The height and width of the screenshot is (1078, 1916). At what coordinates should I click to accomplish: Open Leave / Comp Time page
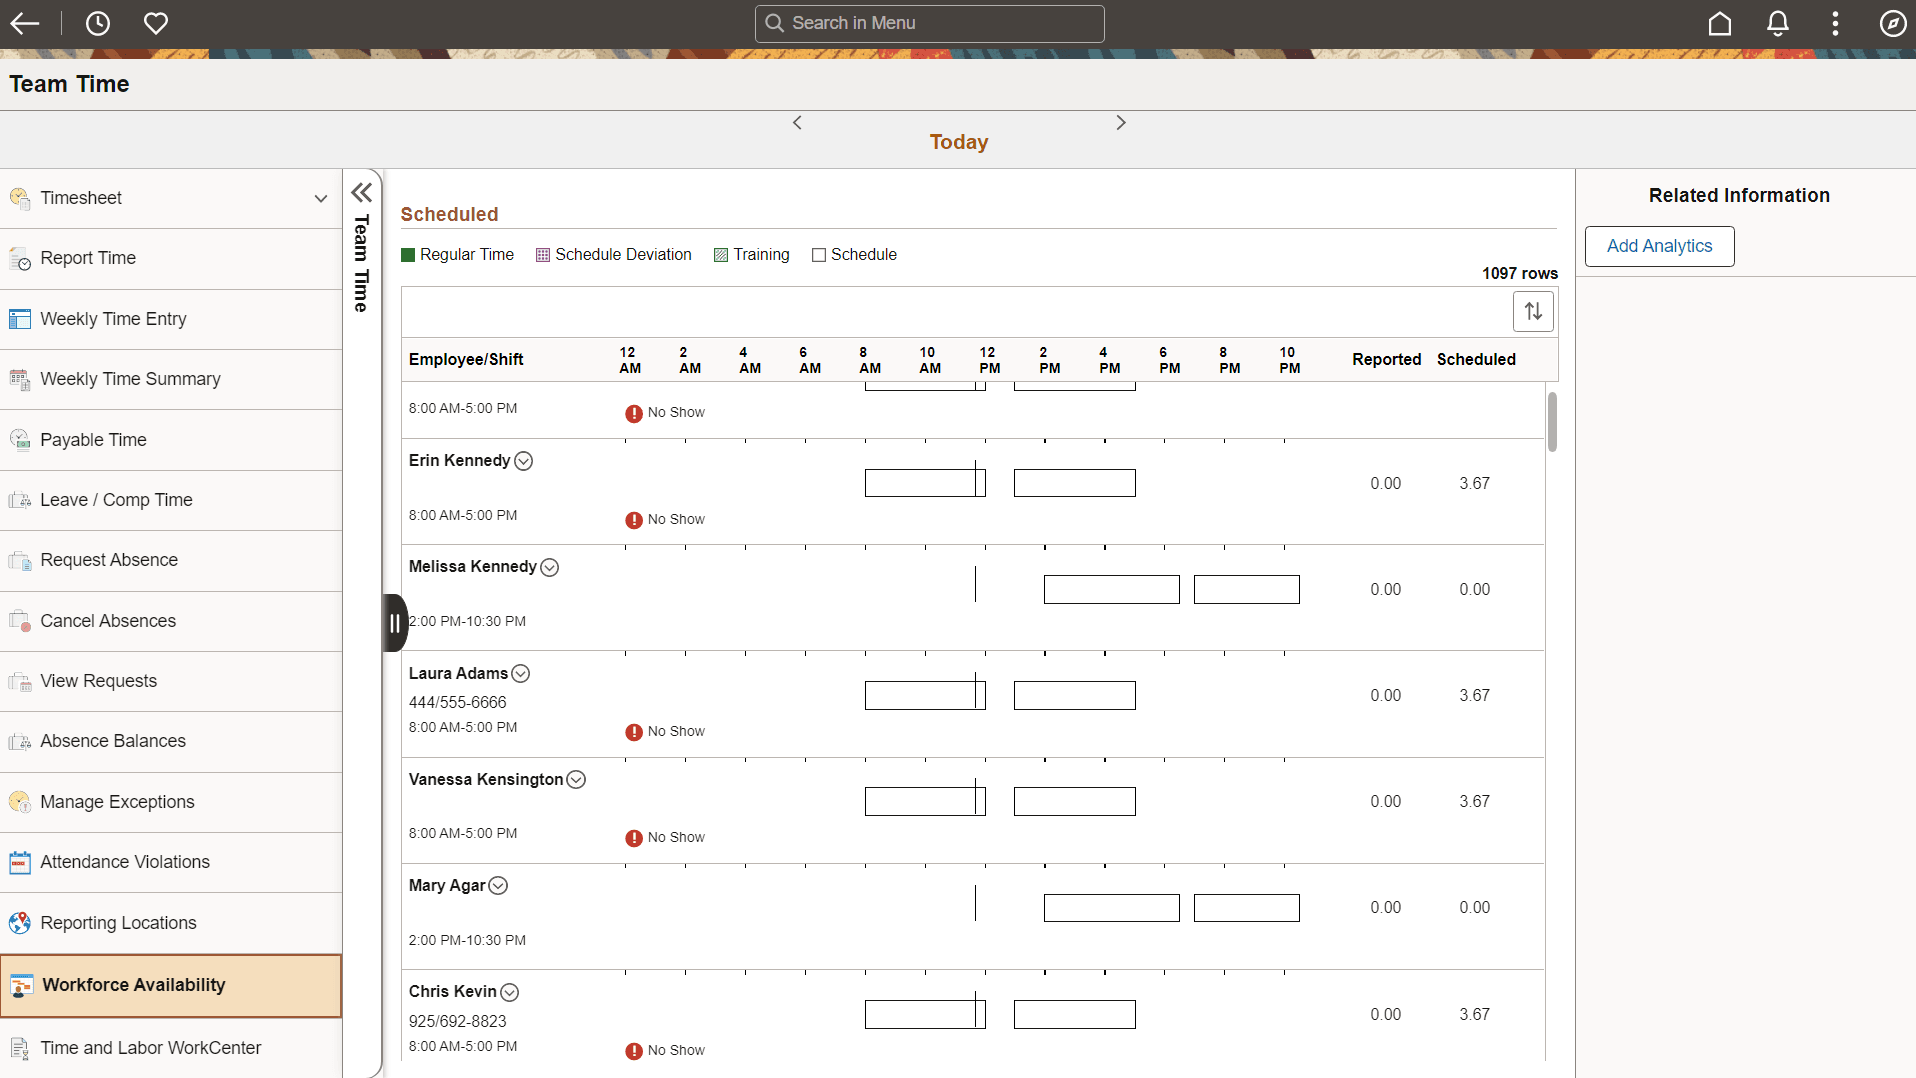coord(171,500)
